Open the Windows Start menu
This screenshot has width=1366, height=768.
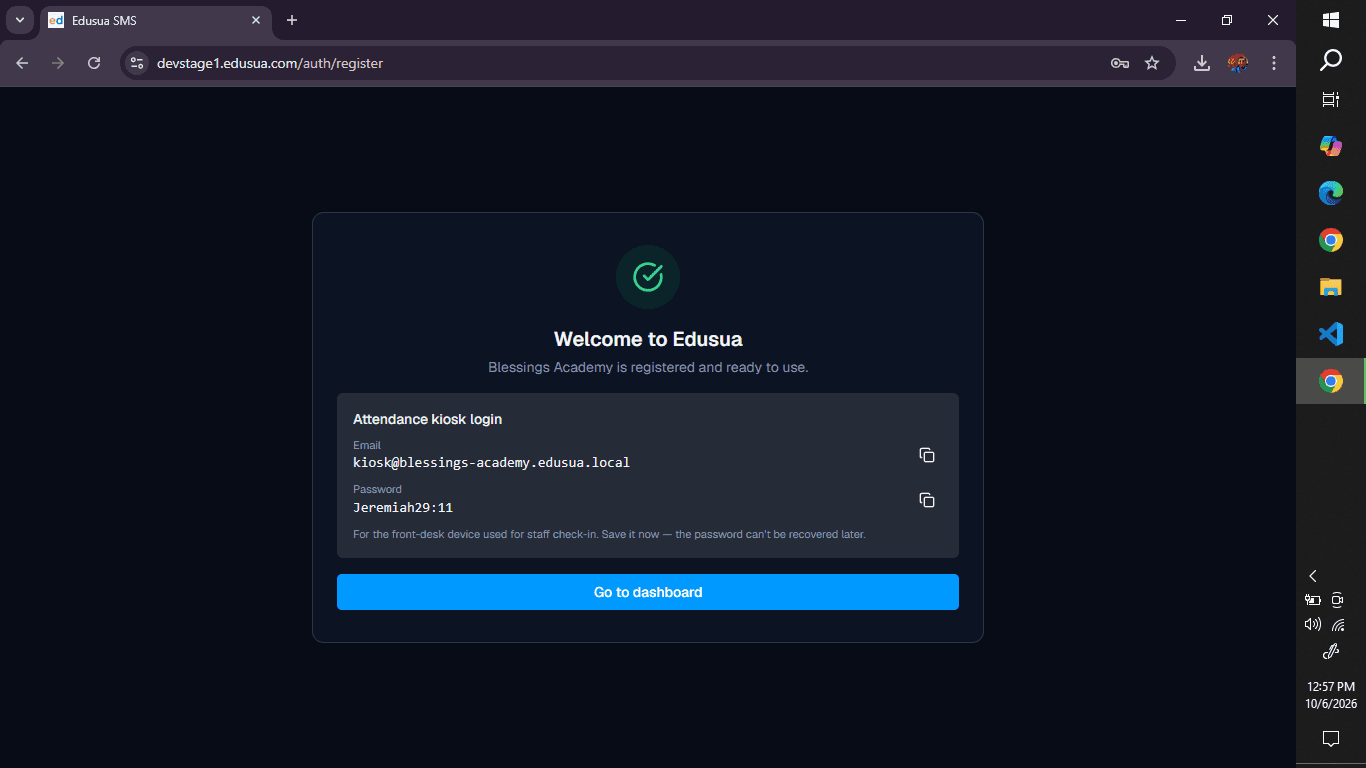coord(1331,20)
